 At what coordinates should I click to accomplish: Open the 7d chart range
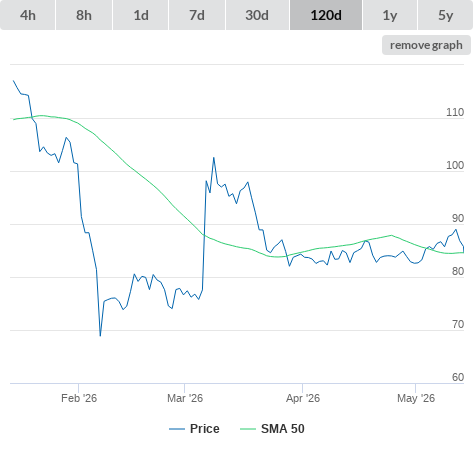[197, 15]
